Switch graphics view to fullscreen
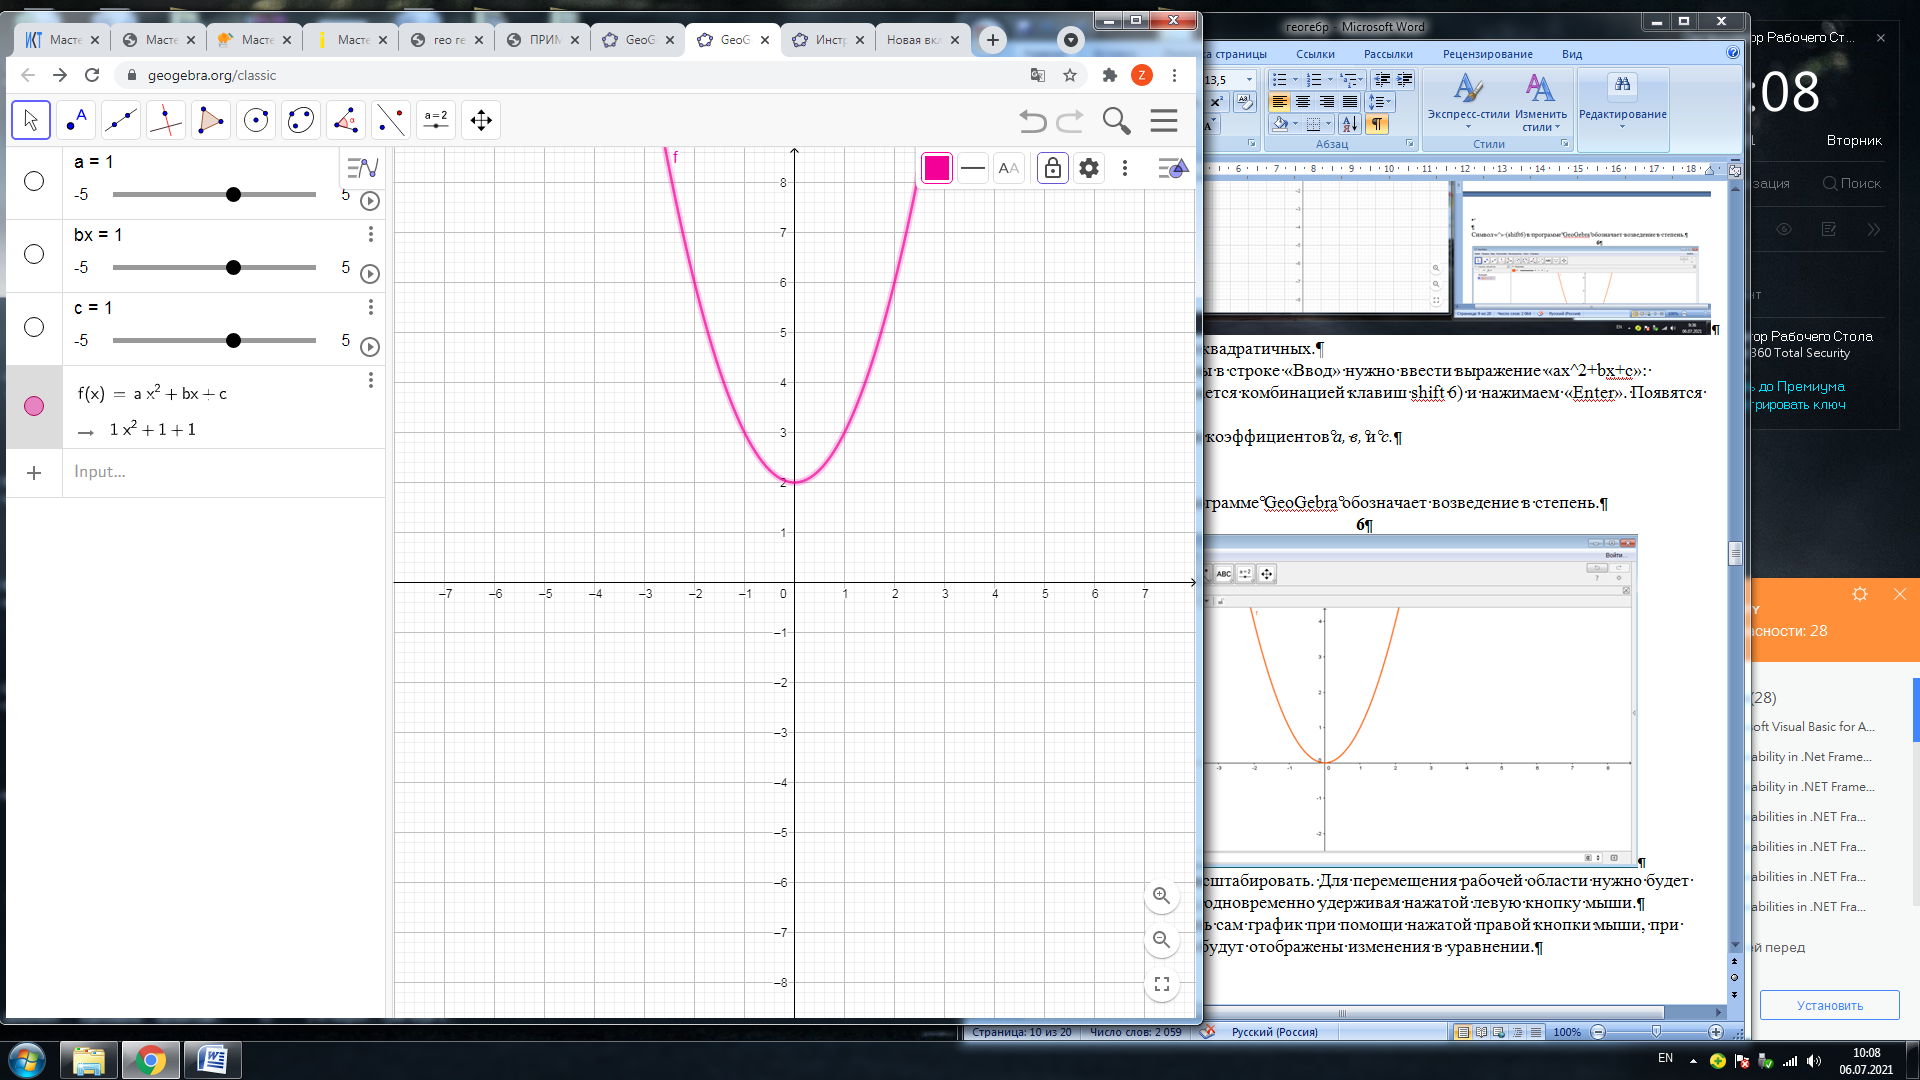1920x1080 pixels. click(1161, 985)
